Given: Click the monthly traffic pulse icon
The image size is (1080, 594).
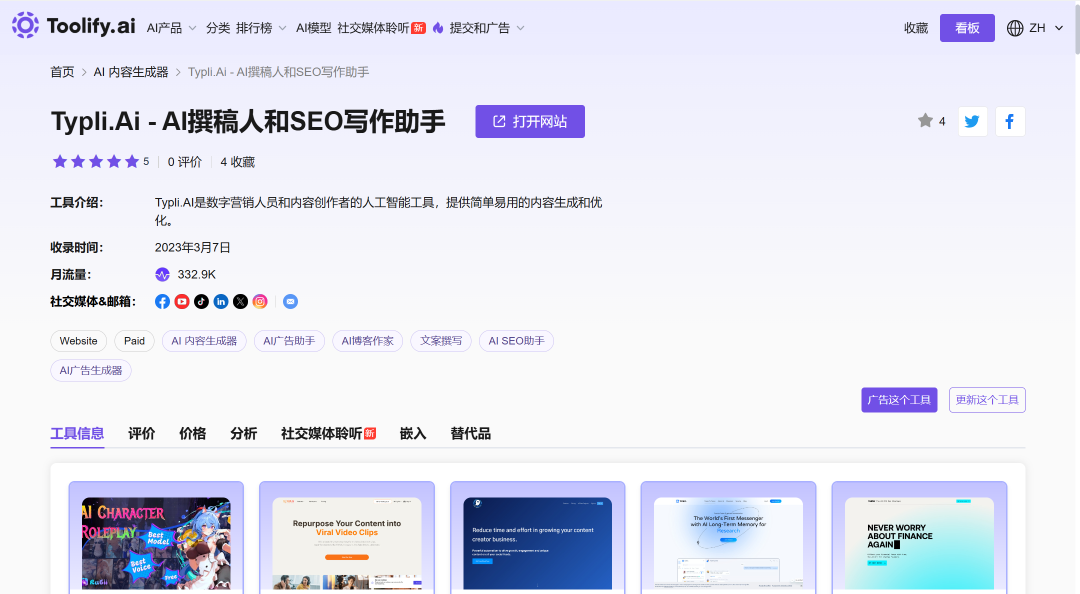Looking at the screenshot, I should (163, 275).
